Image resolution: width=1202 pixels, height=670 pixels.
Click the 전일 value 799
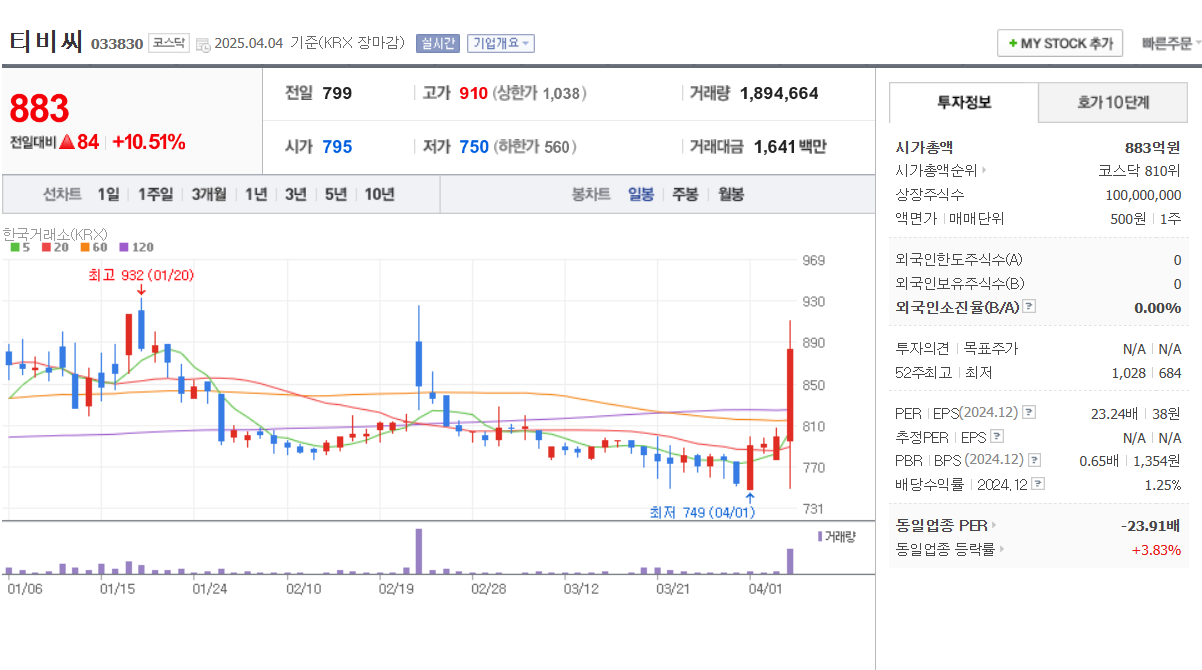pos(337,93)
